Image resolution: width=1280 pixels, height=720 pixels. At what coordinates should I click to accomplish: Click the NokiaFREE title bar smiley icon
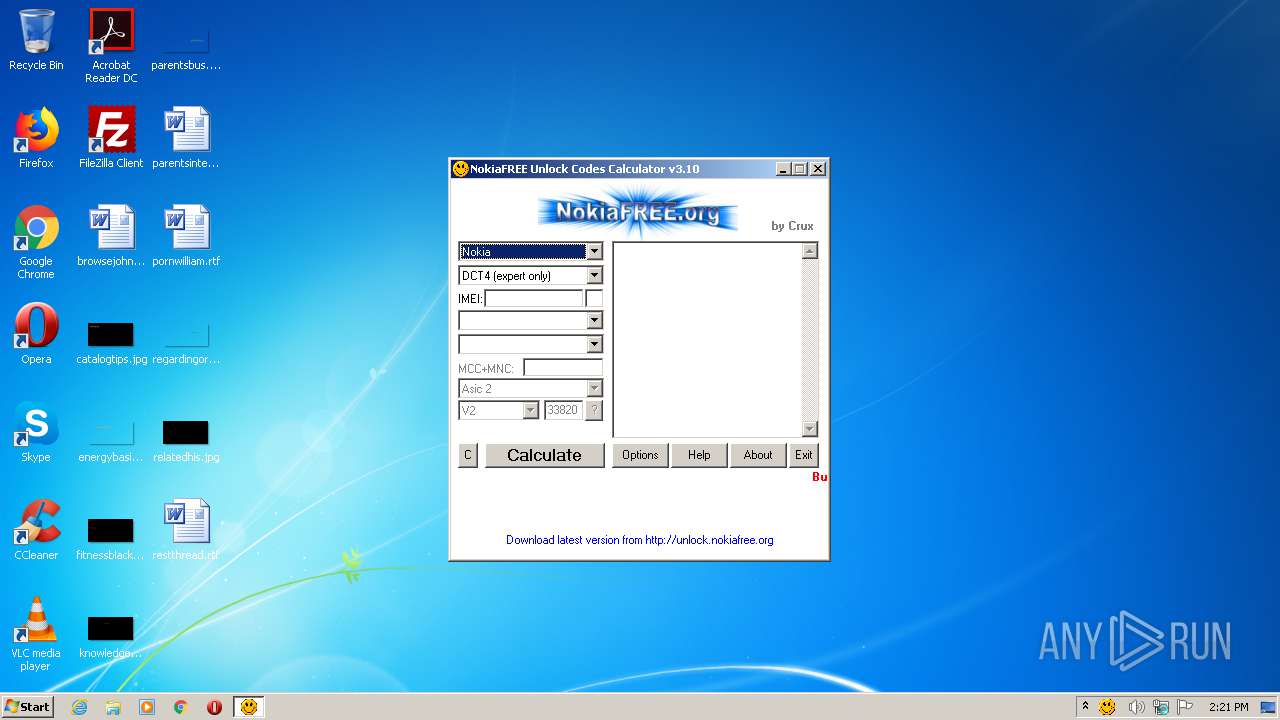[461, 169]
